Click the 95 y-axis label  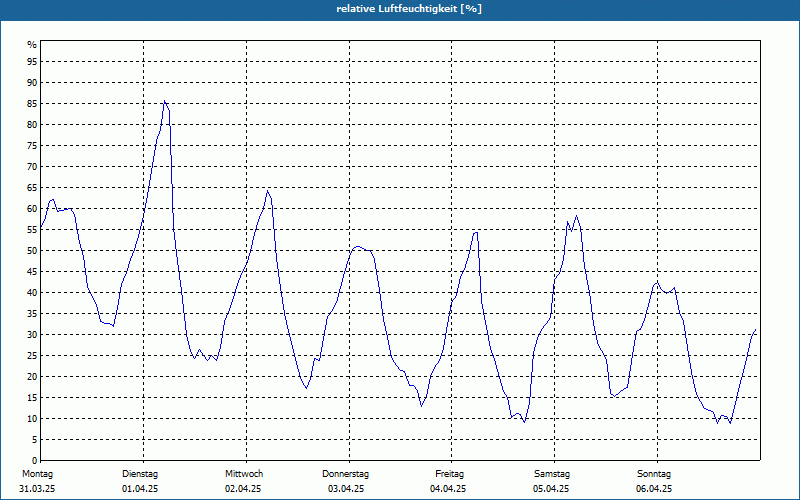pos(32,62)
